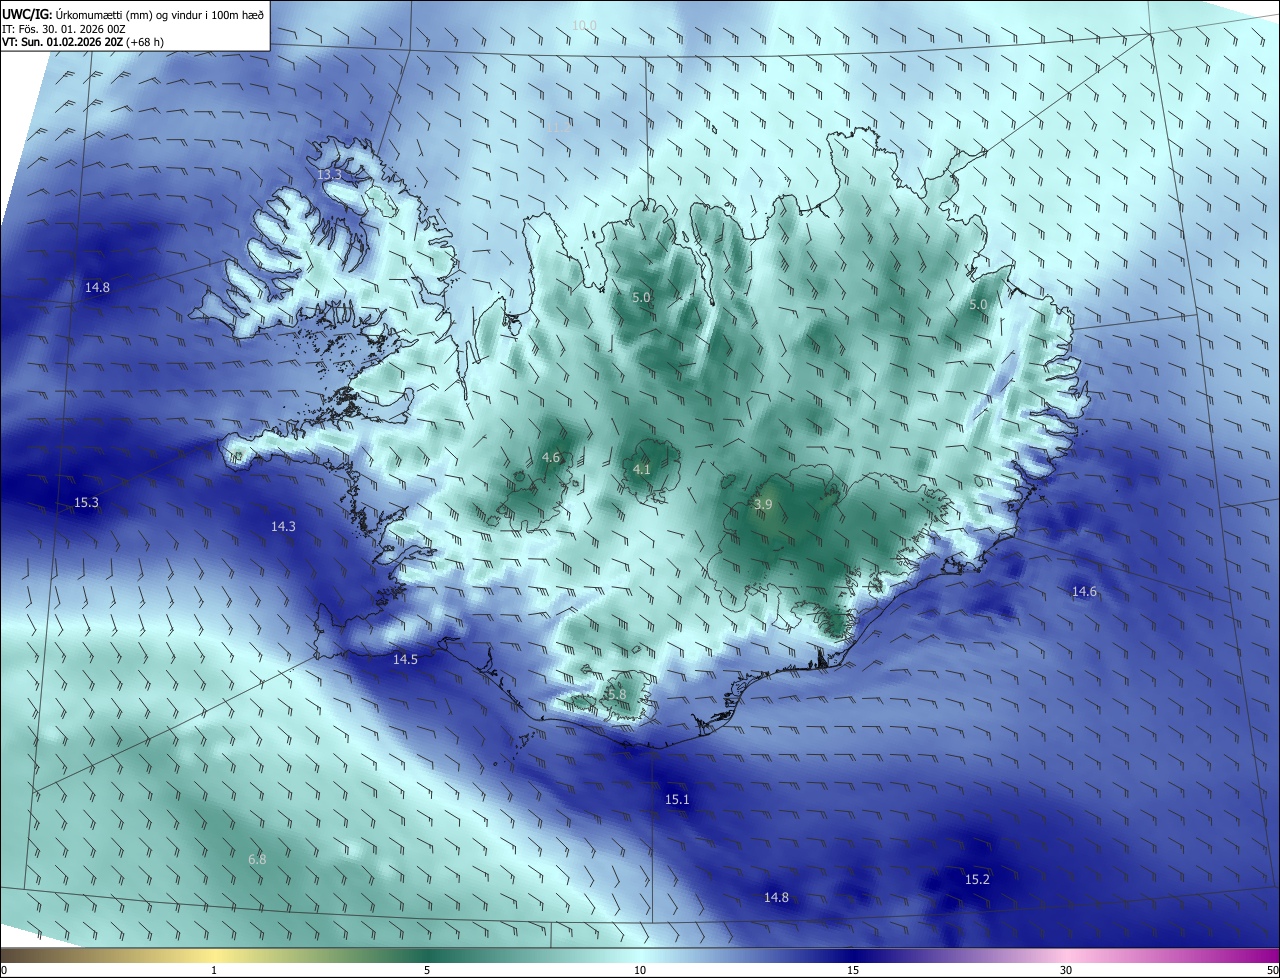Click the "10" tick on the color scale
1280x978 pixels.
point(640,970)
